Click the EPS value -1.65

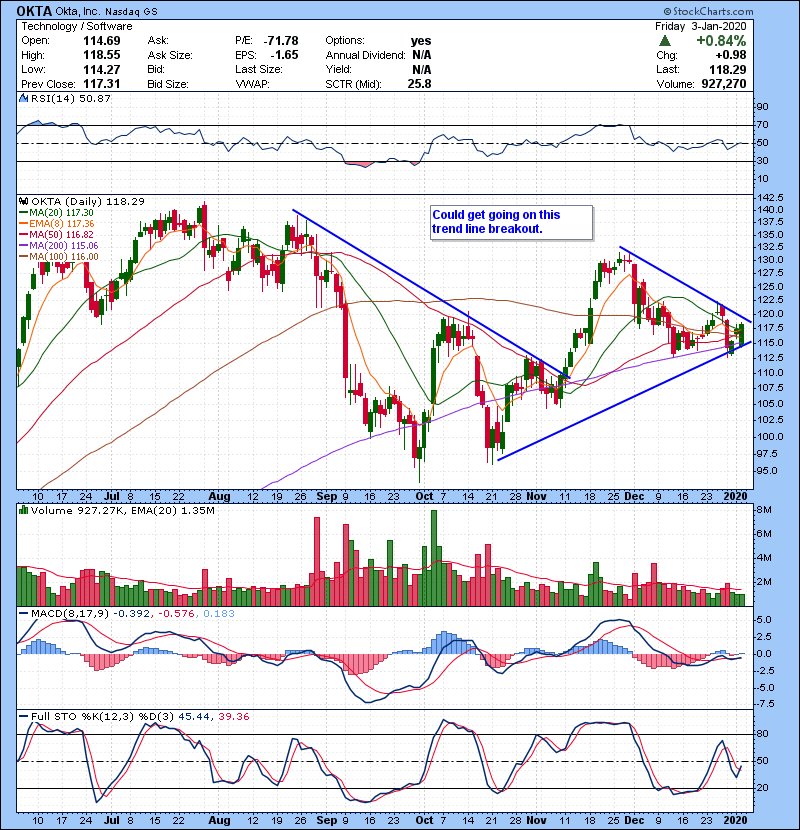pyautogui.click(x=285, y=55)
